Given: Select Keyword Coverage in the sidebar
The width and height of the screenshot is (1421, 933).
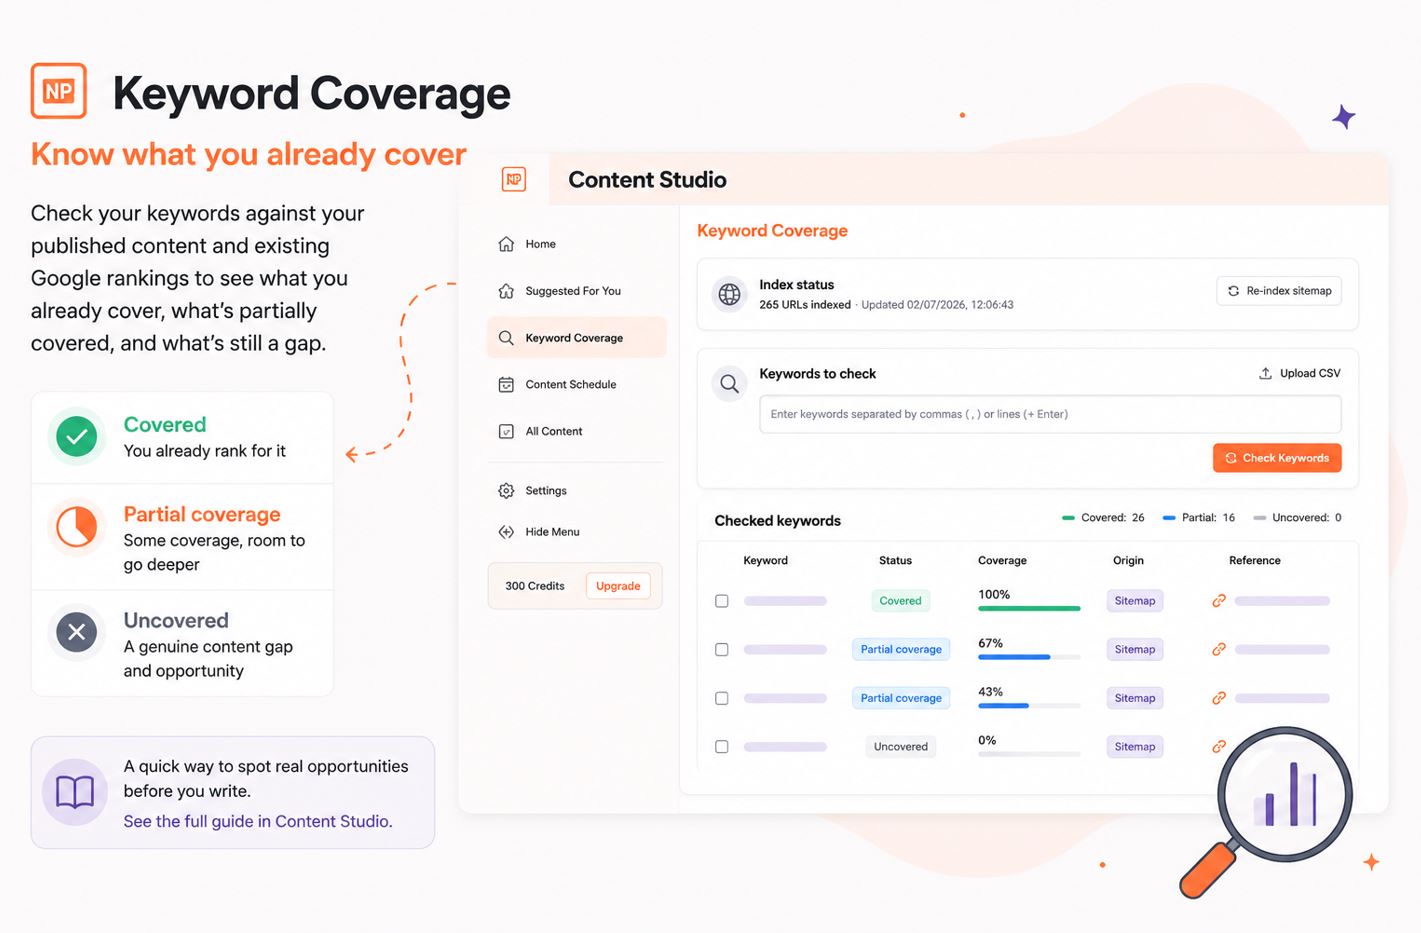Looking at the screenshot, I should pos(576,338).
